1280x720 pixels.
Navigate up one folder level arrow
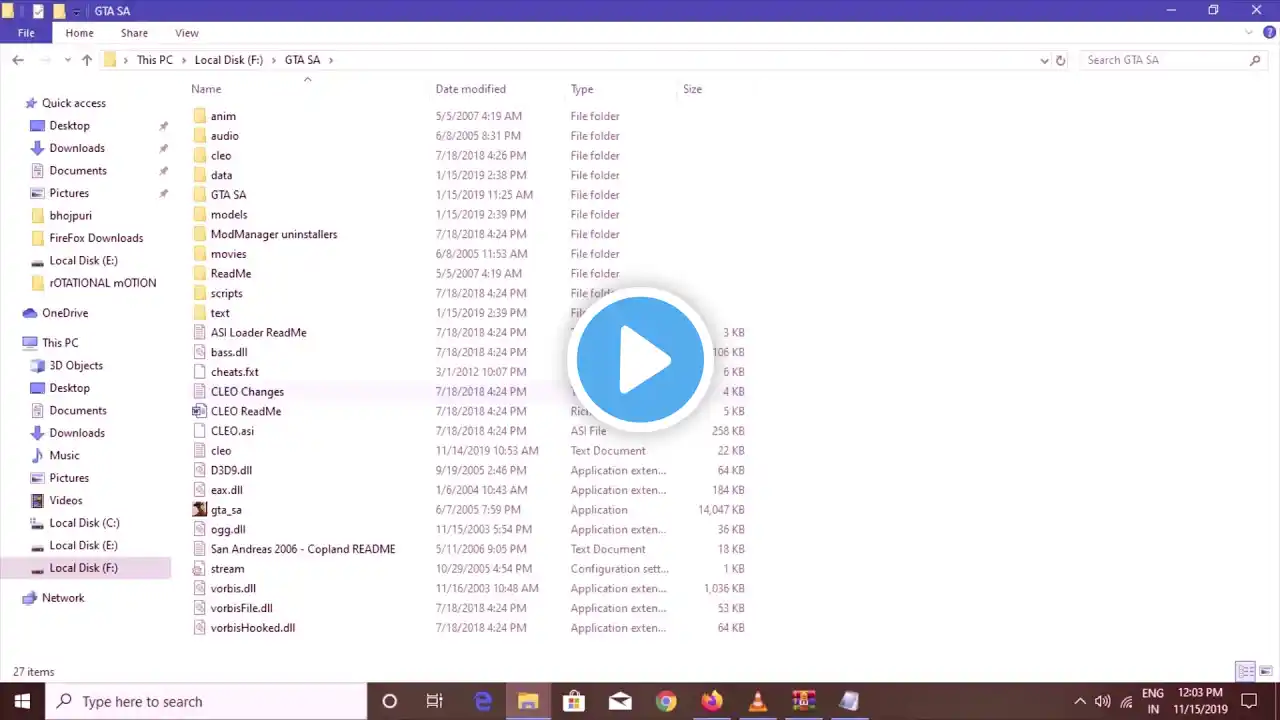[87, 60]
